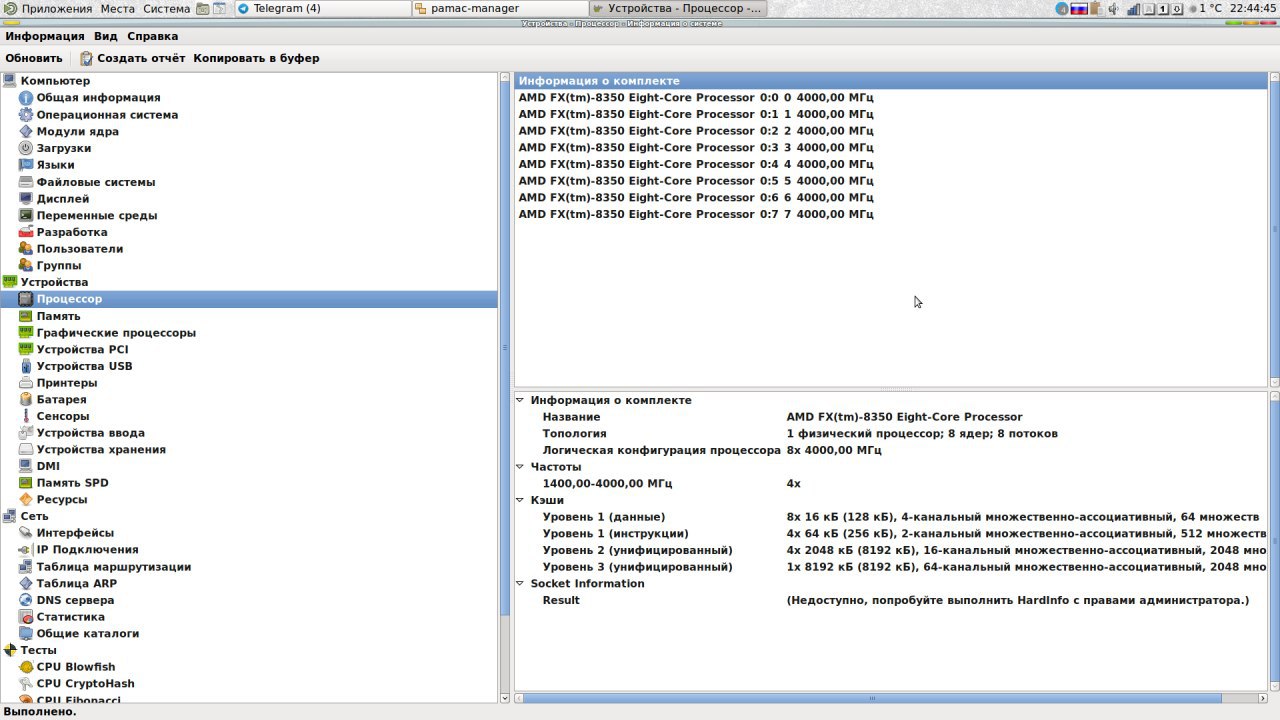The height and width of the screenshot is (720, 1280).
Task: Click the Процессор chip icon in the tree
Action: pyautogui.click(x=26, y=299)
